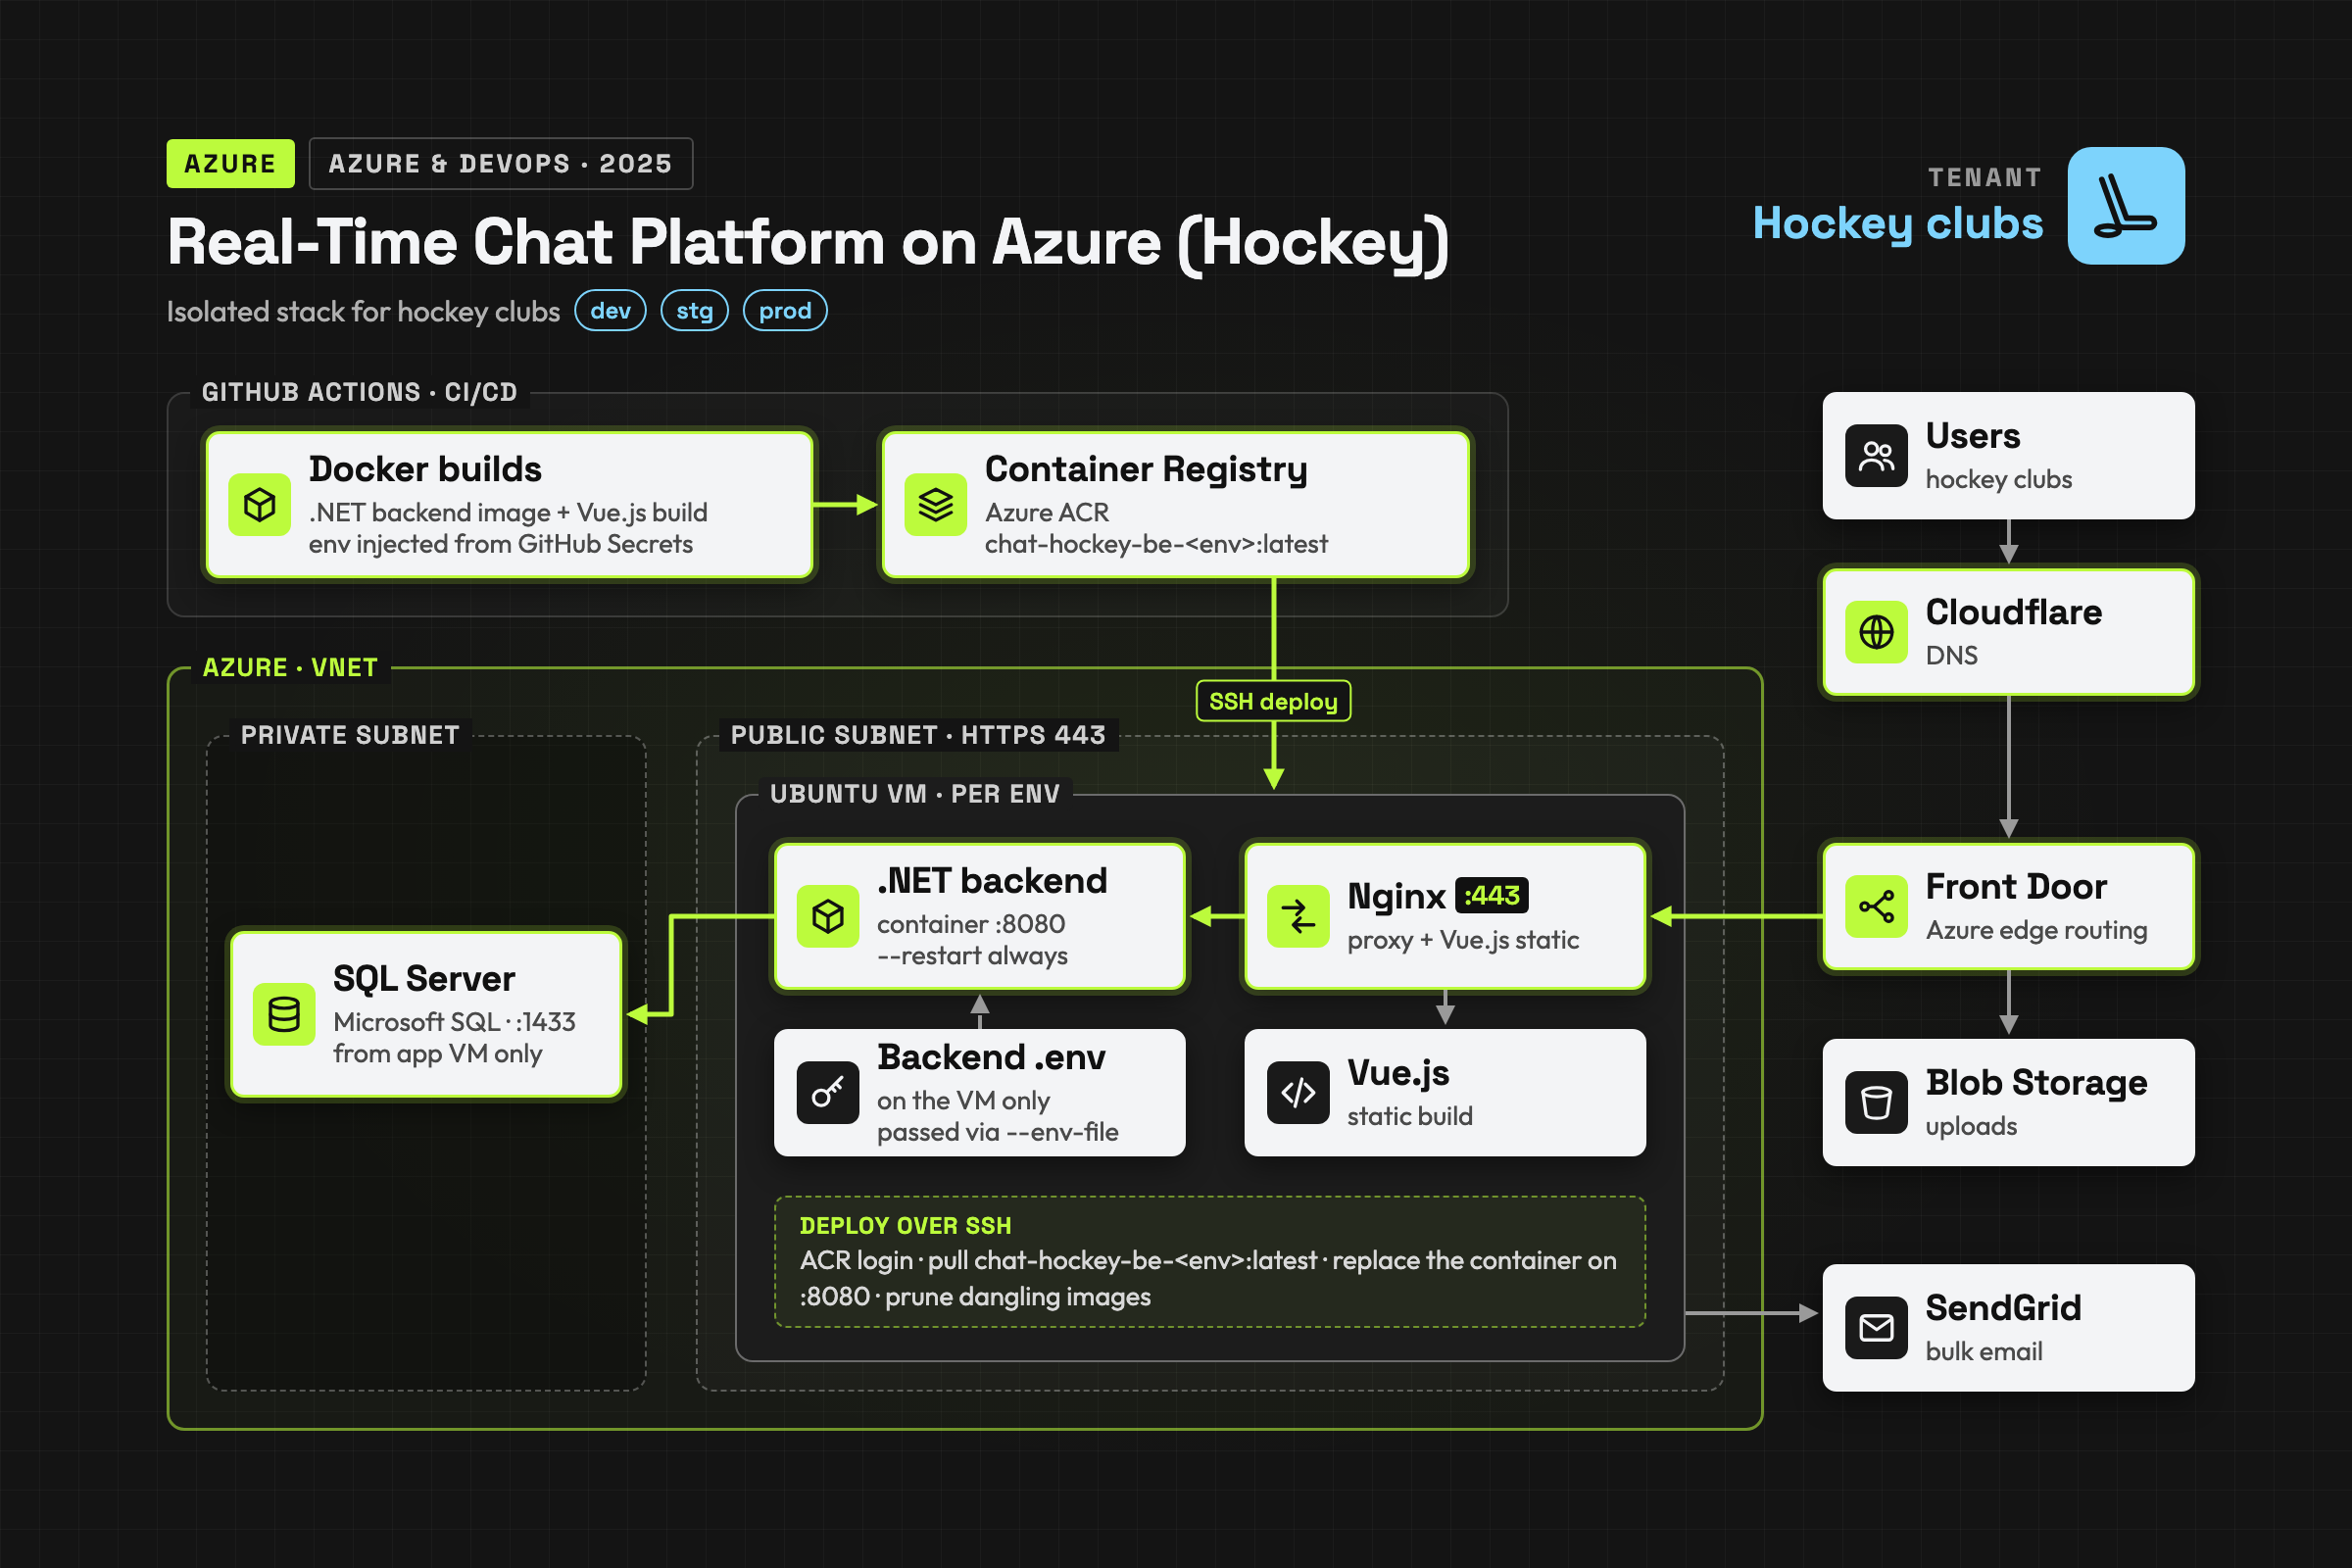
Task: Click the AZURE · VNET heading
Action: coord(290,668)
